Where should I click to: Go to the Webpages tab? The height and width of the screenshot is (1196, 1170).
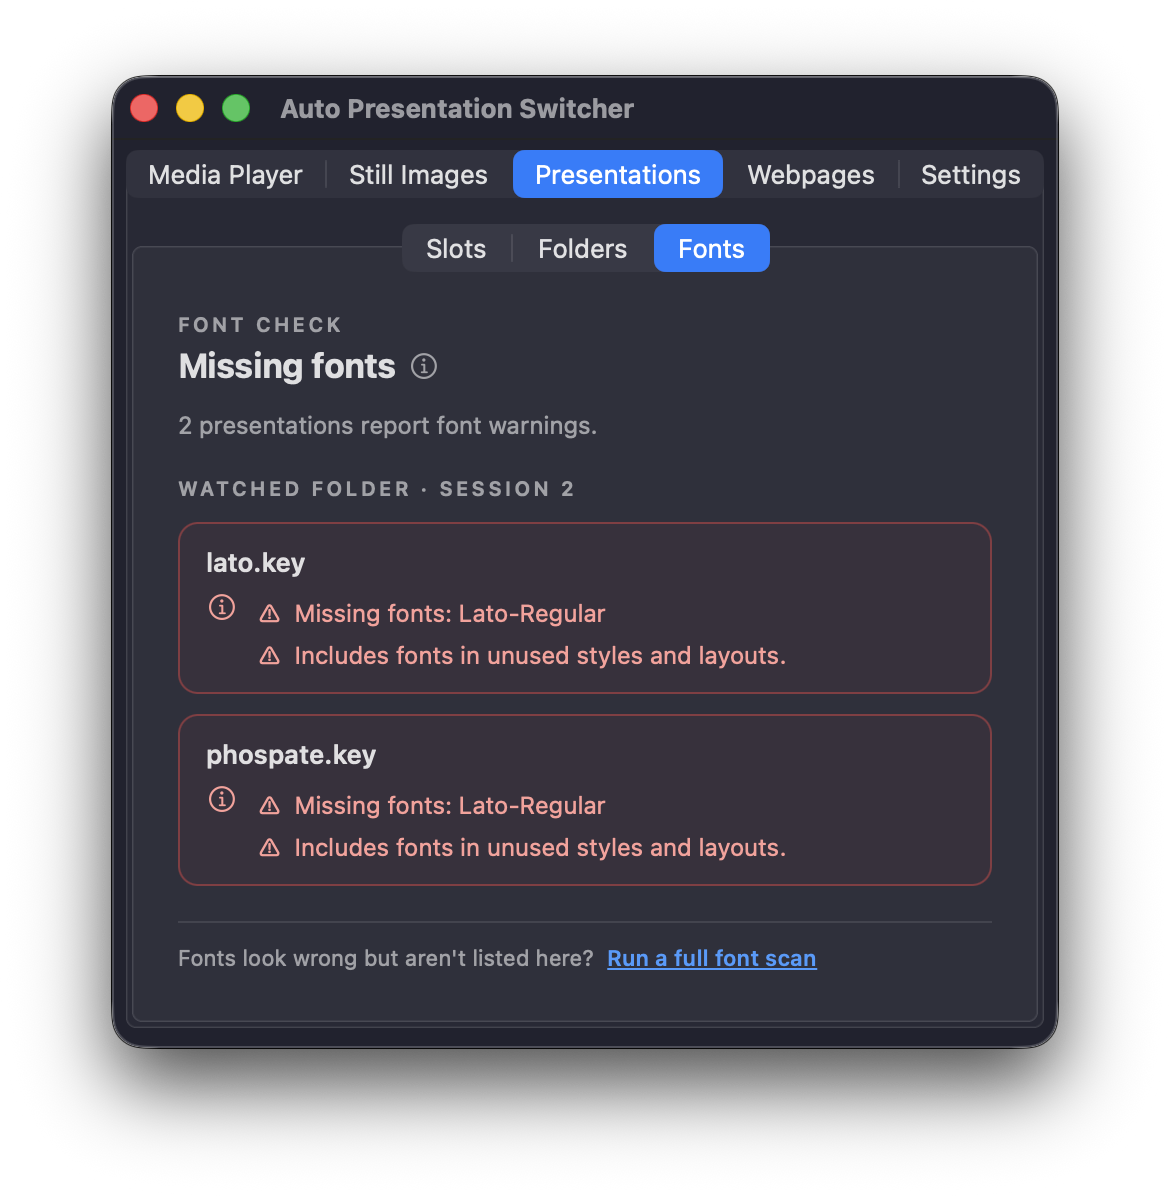[x=811, y=175]
